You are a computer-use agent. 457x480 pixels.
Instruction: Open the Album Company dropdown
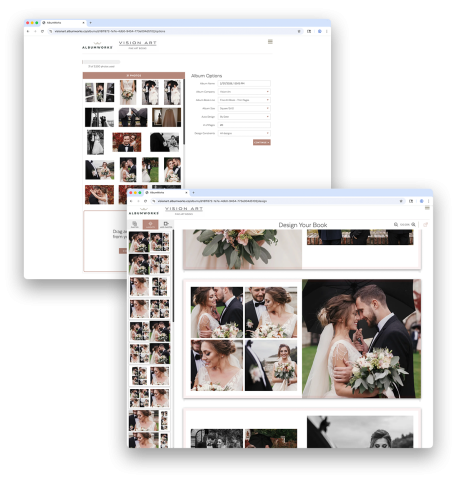tap(244, 92)
